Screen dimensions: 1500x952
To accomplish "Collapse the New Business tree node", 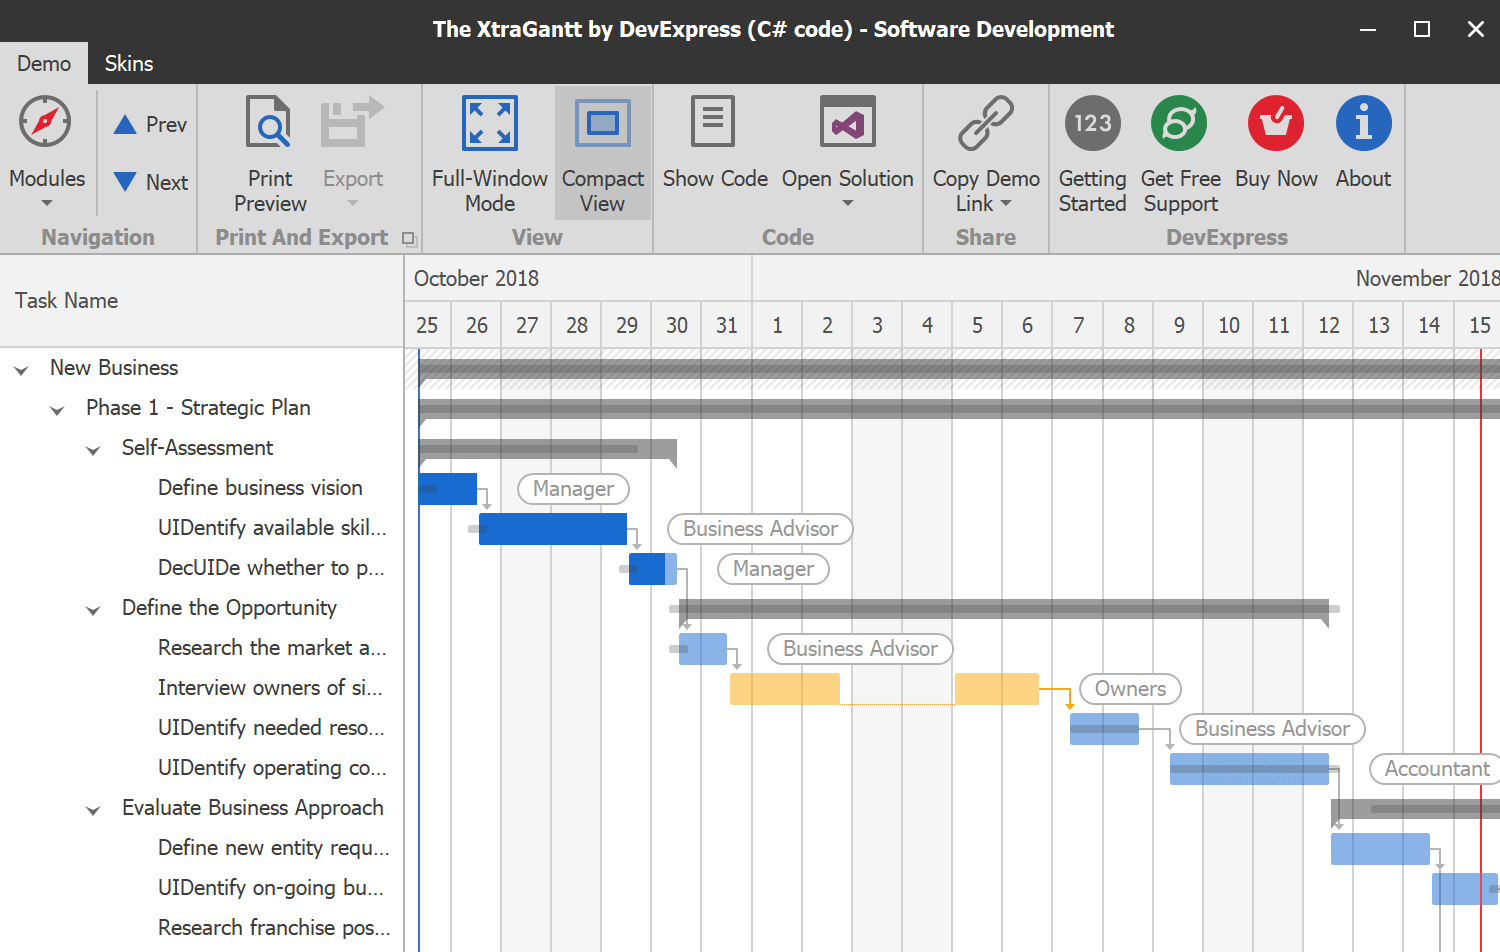I will coord(22,368).
